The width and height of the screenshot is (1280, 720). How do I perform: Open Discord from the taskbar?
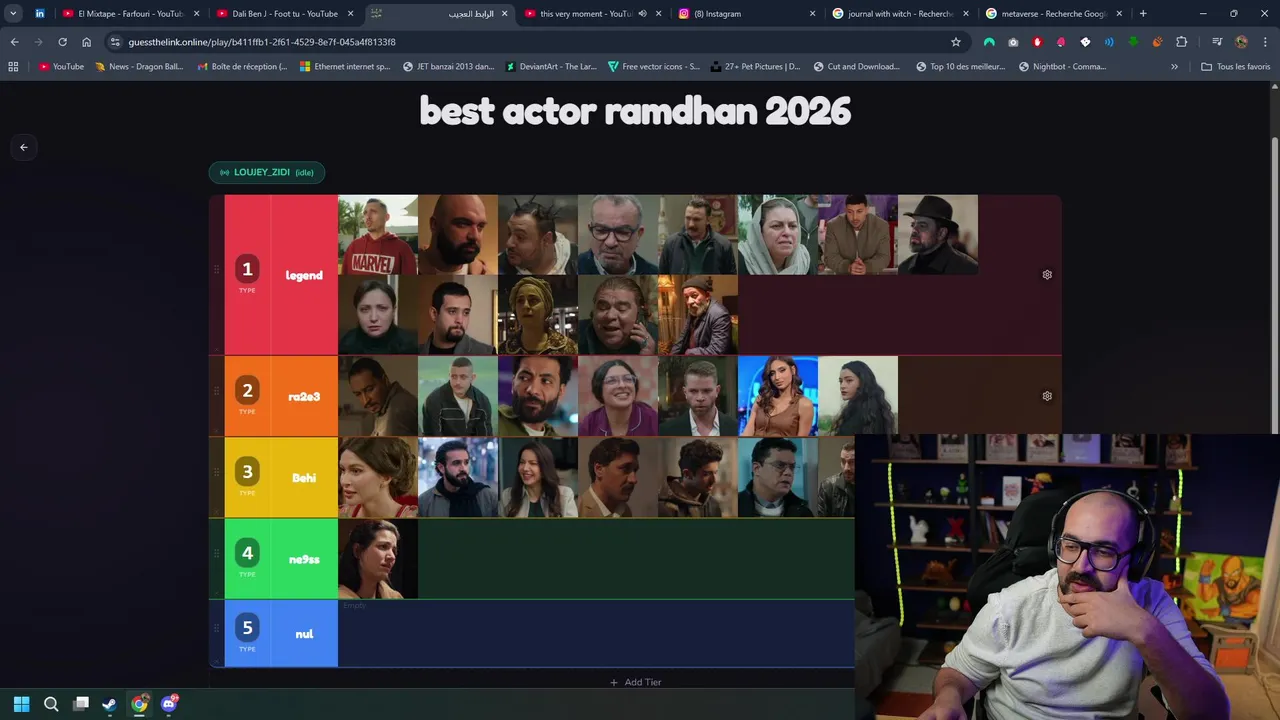tap(168, 704)
